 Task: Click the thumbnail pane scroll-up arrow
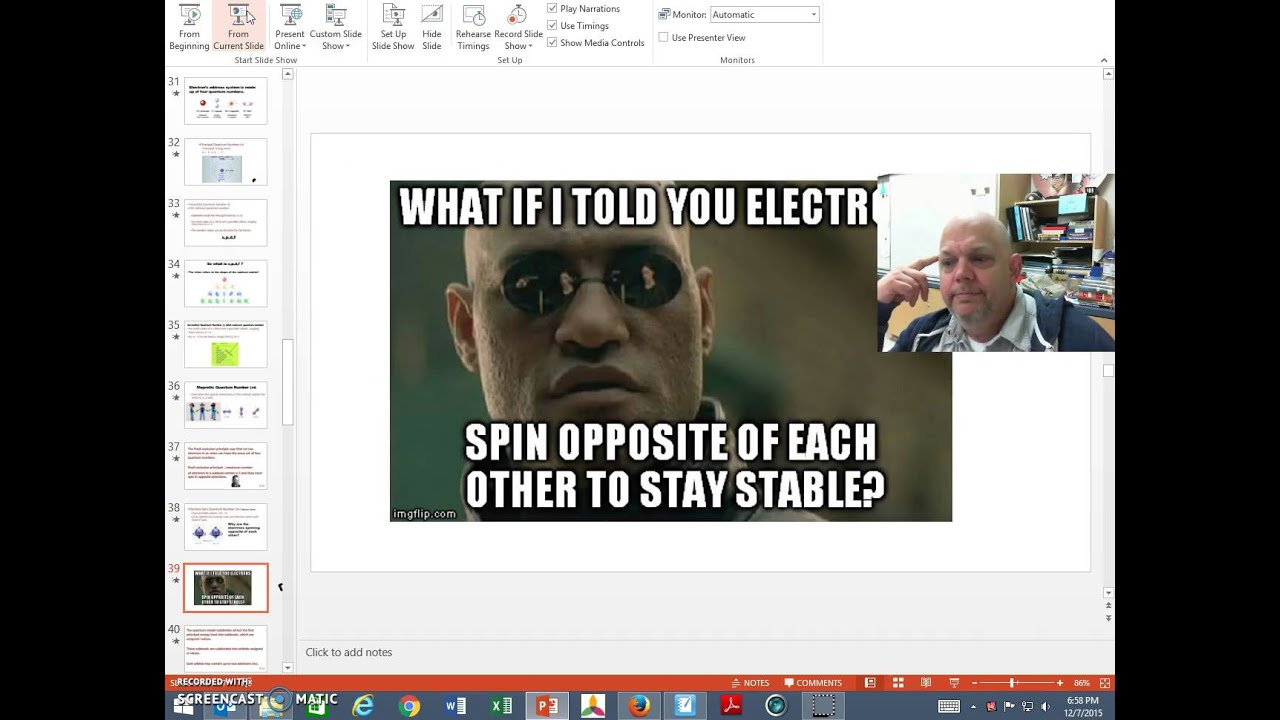[x=288, y=74]
